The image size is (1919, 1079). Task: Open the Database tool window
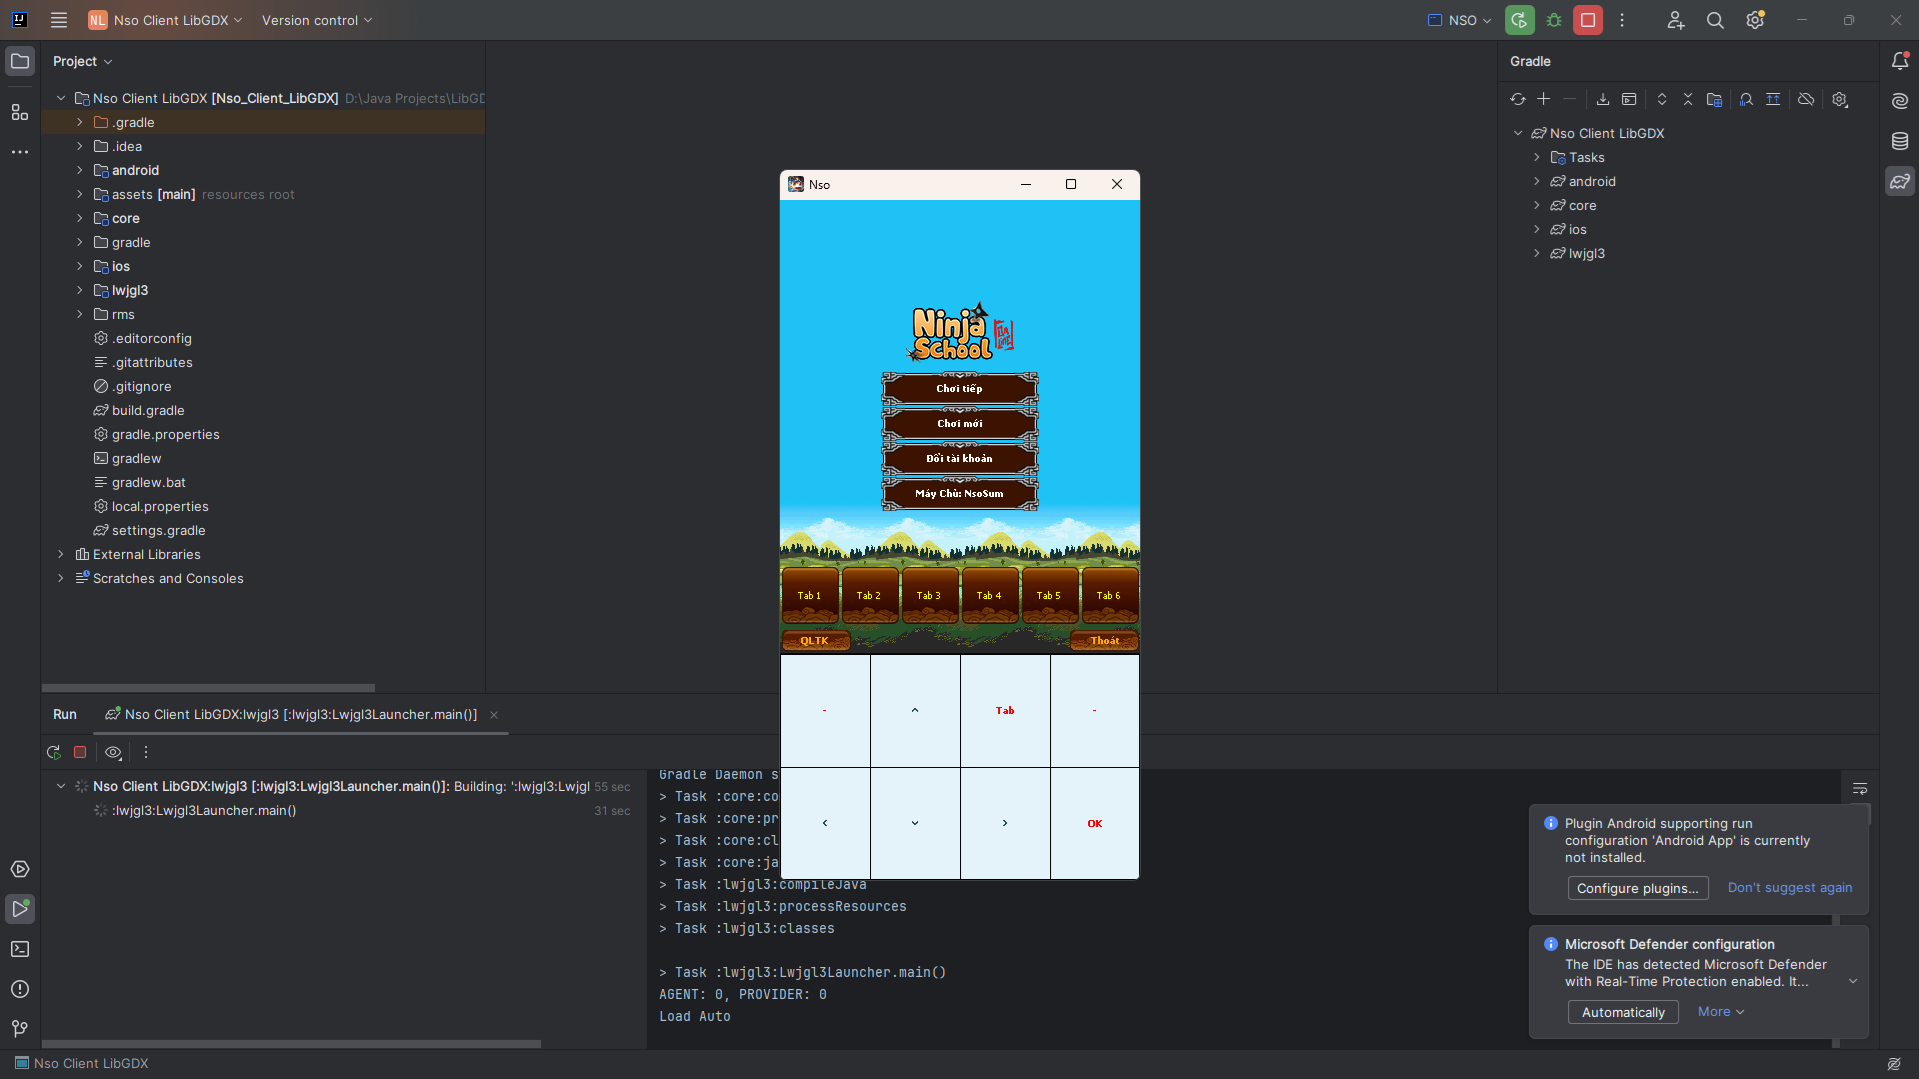(x=1900, y=141)
